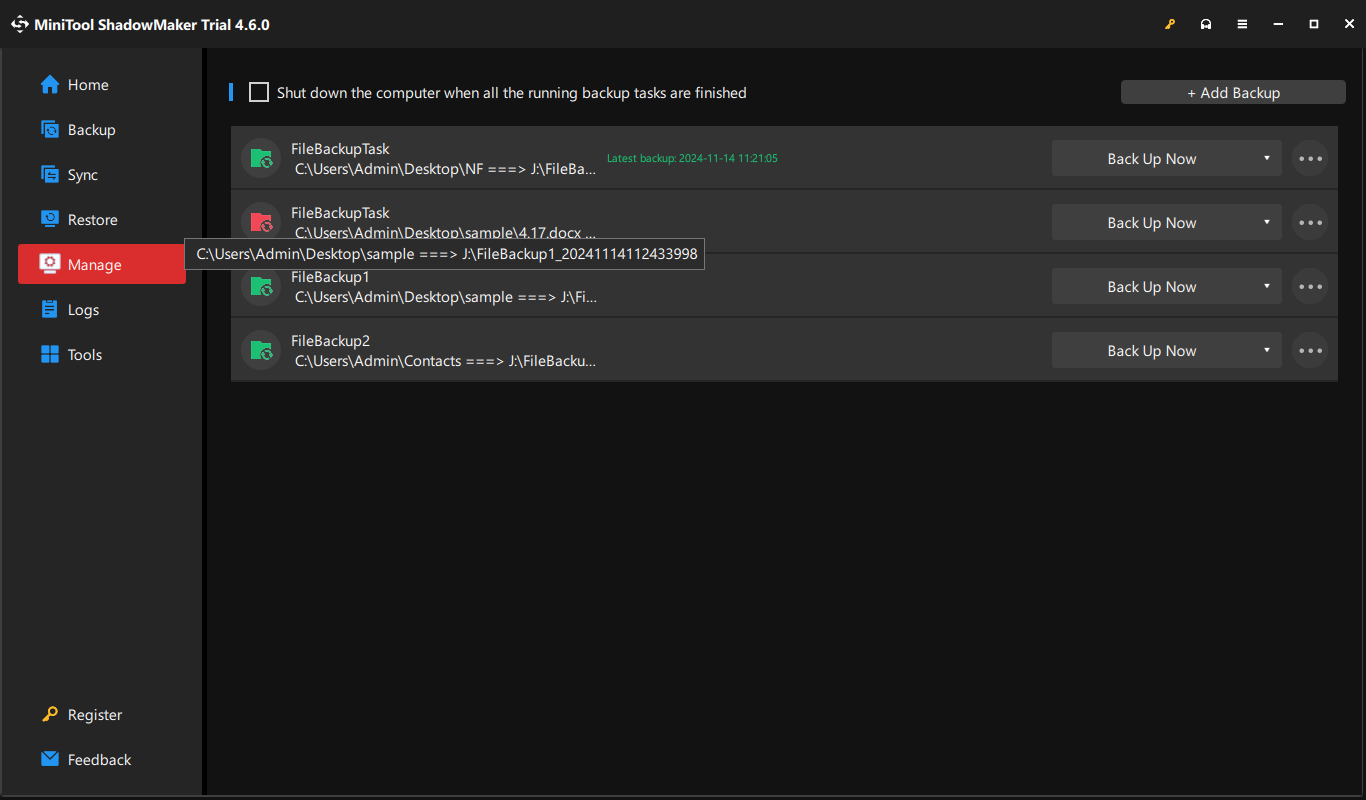This screenshot has height=800, width=1366.
Task: Click the Add Backup button
Action: (1233, 93)
